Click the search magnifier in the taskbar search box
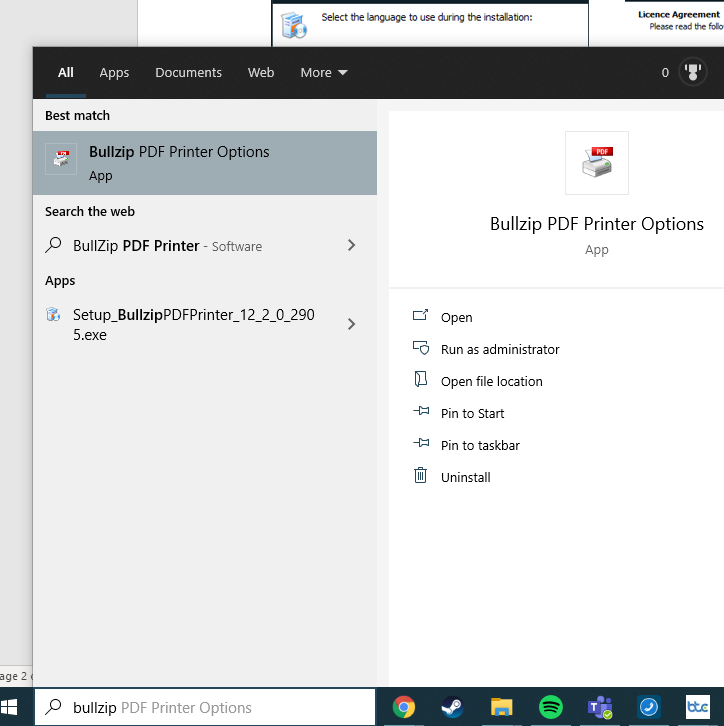This screenshot has width=724, height=726. 53,707
